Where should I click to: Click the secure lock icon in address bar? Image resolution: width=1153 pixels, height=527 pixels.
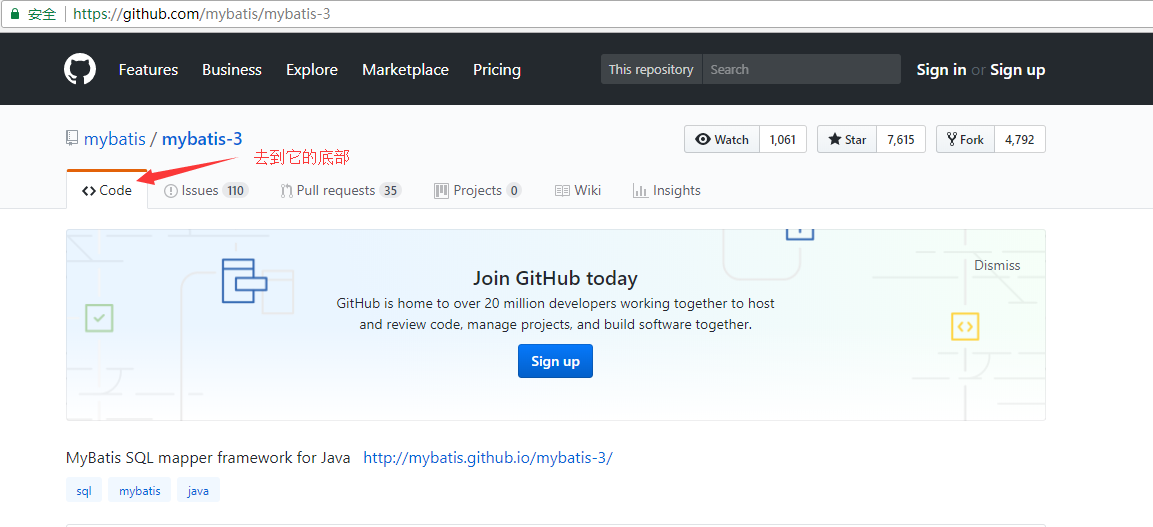tap(15, 14)
